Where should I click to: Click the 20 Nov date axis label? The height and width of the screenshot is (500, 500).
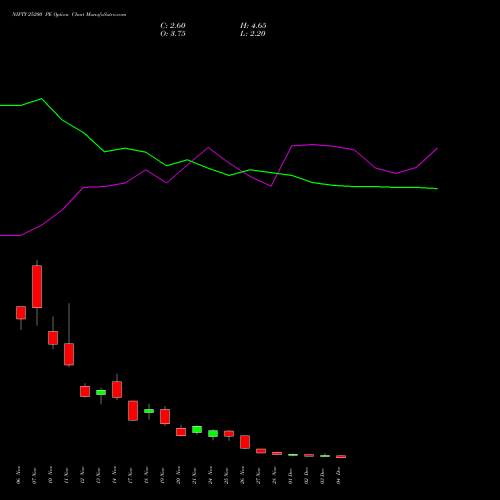tap(178, 475)
